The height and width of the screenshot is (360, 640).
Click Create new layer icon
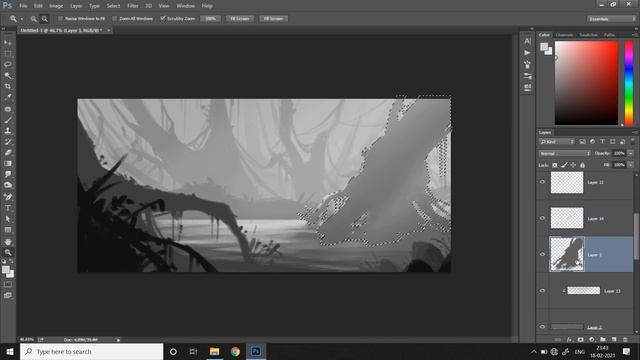pos(614,340)
